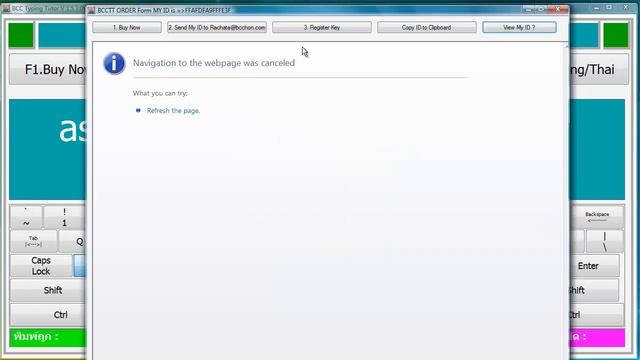The width and height of the screenshot is (640, 360).
Task: Click the left Ctrl key on on-screen keyboard
Action: (48, 315)
